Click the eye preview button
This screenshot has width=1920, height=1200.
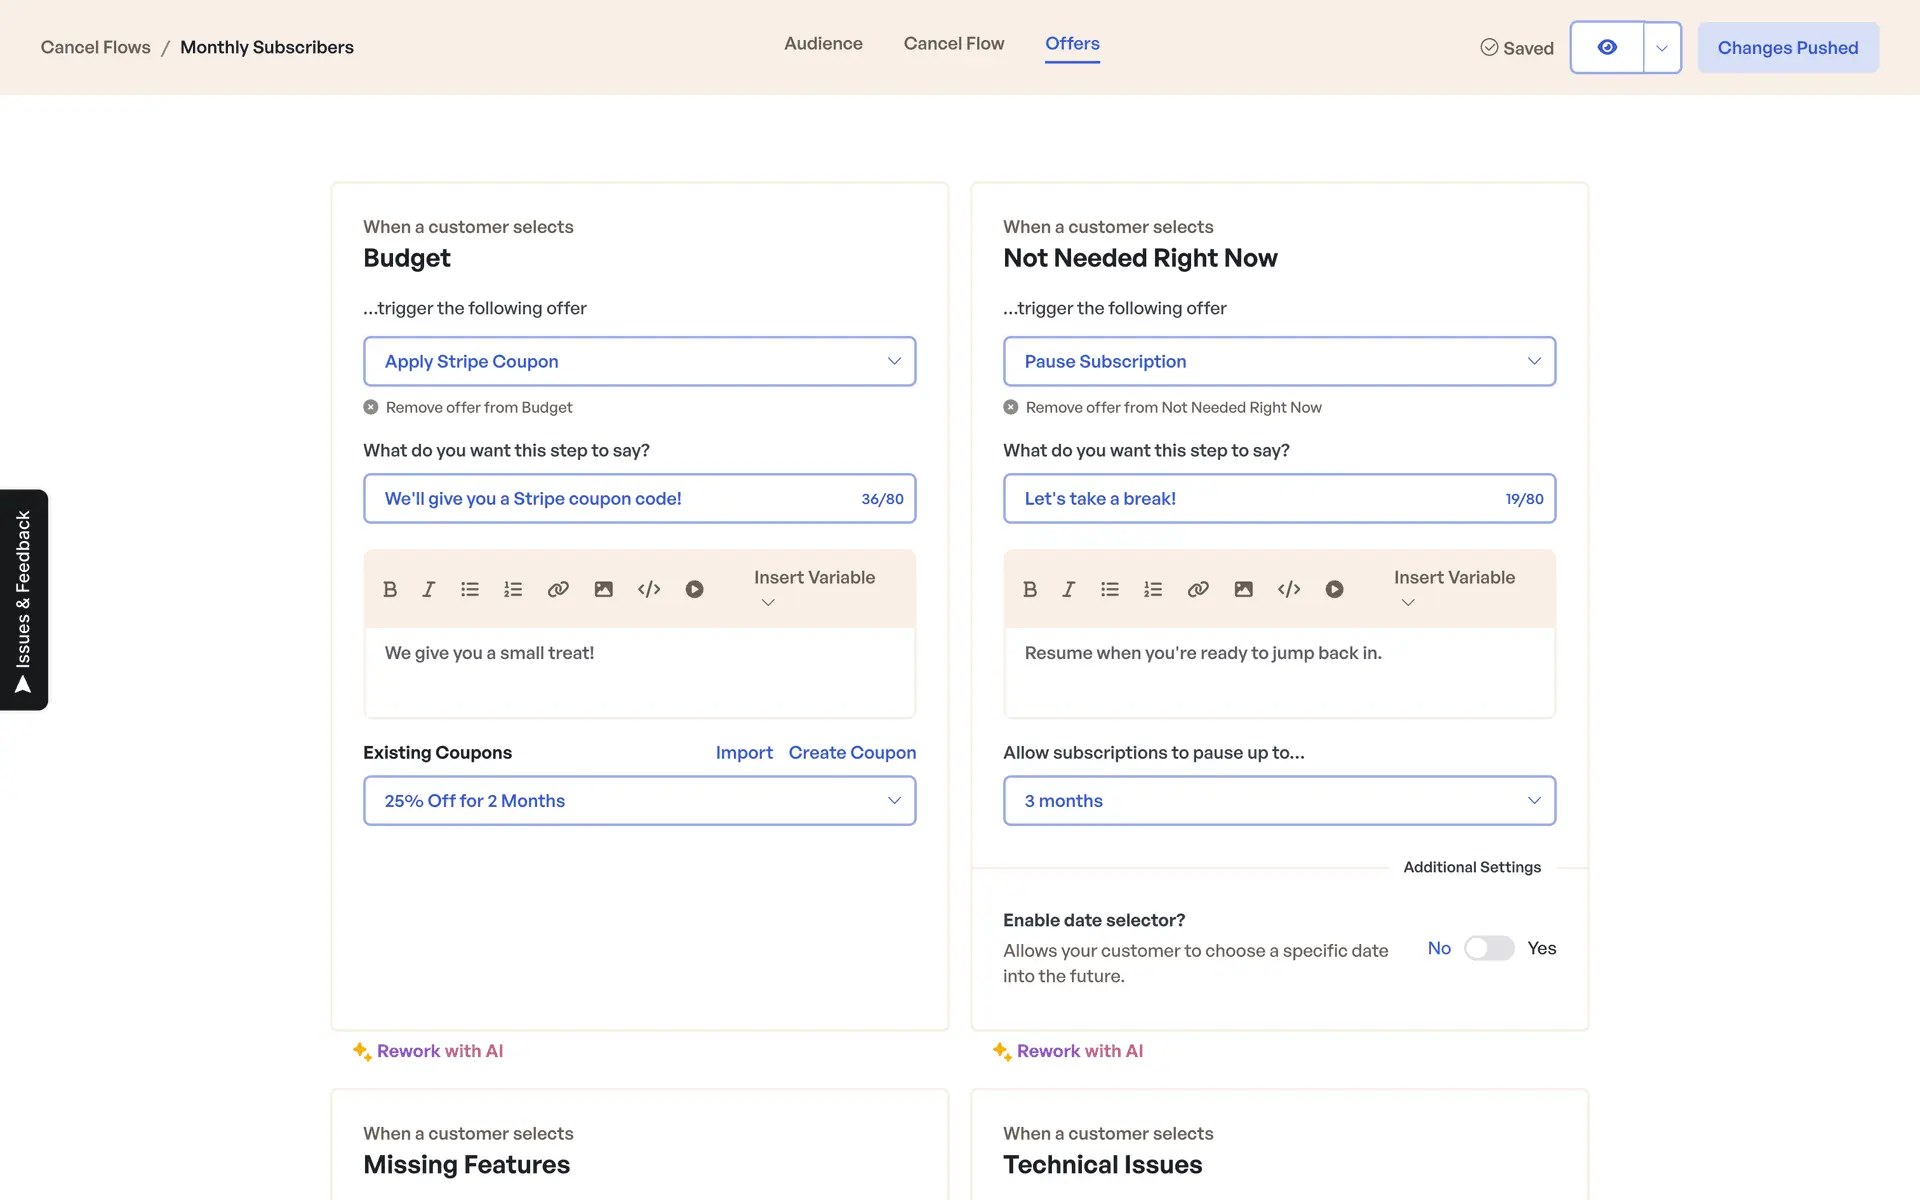click(1607, 48)
